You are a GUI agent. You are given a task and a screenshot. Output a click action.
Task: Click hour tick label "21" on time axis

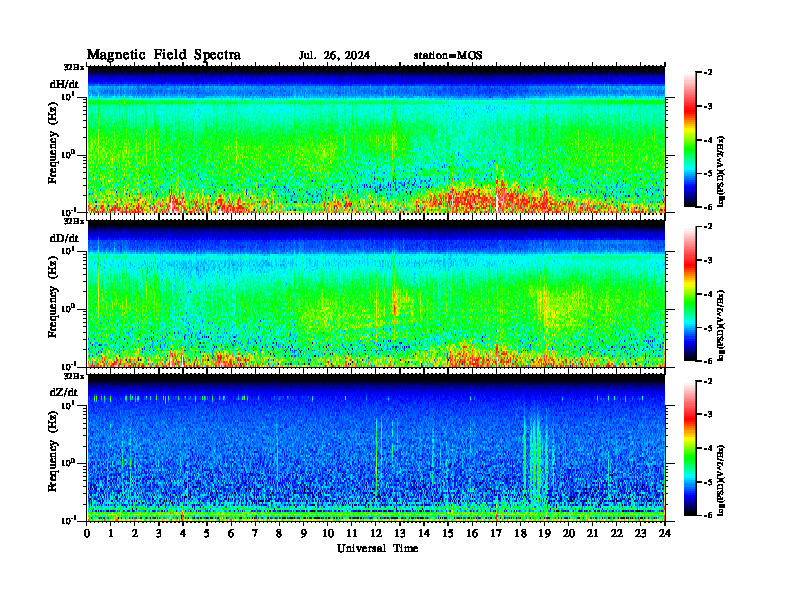tap(592, 533)
